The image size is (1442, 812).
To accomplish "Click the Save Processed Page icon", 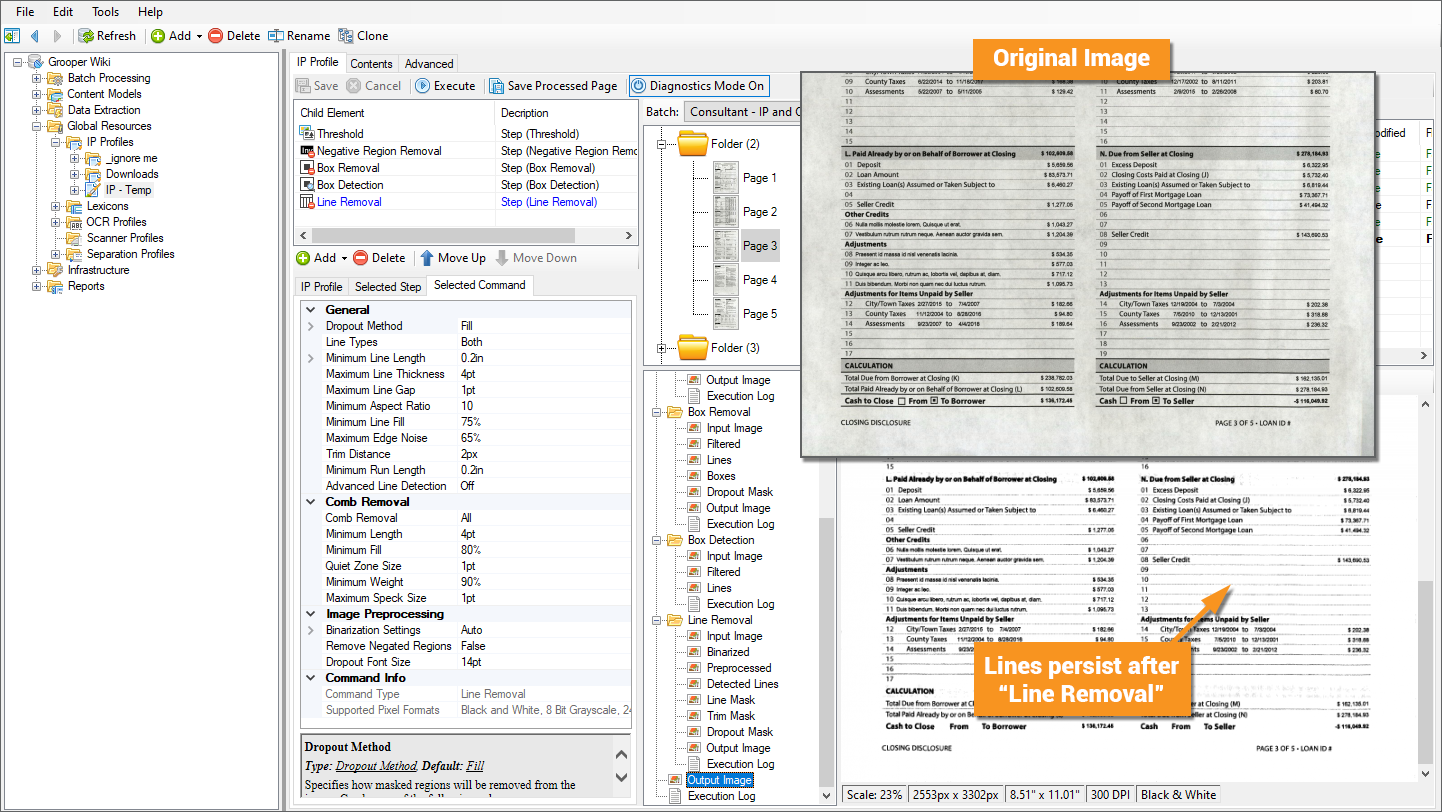I will [496, 86].
